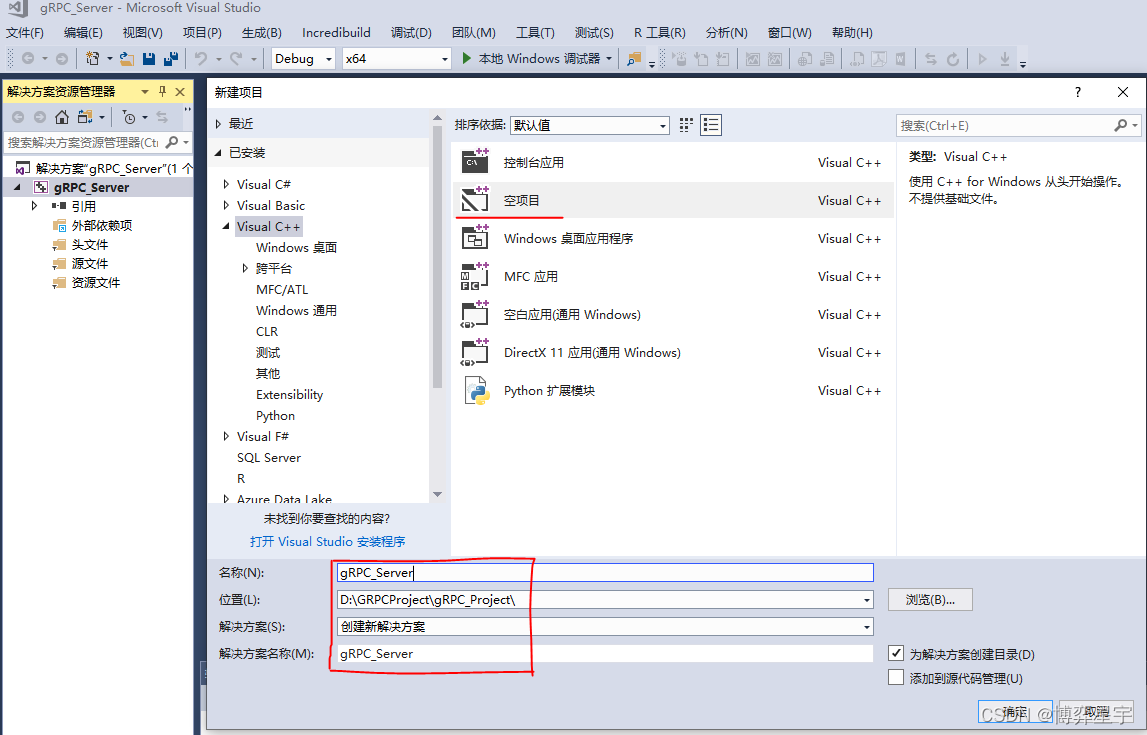Viewport: 1147px width, 735px height.
Task: Open the Tools (工具) menu
Action: pos(535,33)
